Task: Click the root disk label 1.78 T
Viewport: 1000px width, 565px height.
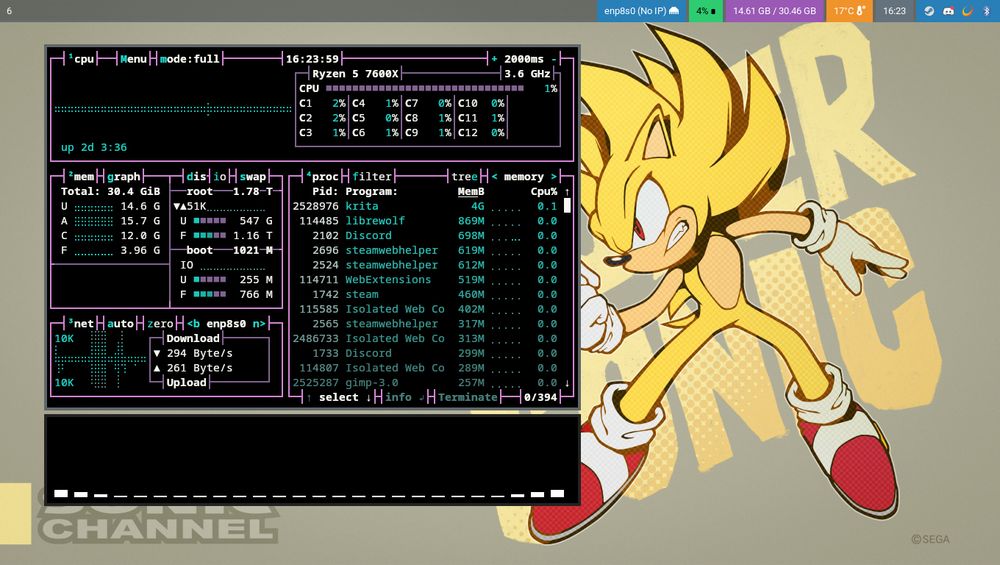Action: pos(253,191)
